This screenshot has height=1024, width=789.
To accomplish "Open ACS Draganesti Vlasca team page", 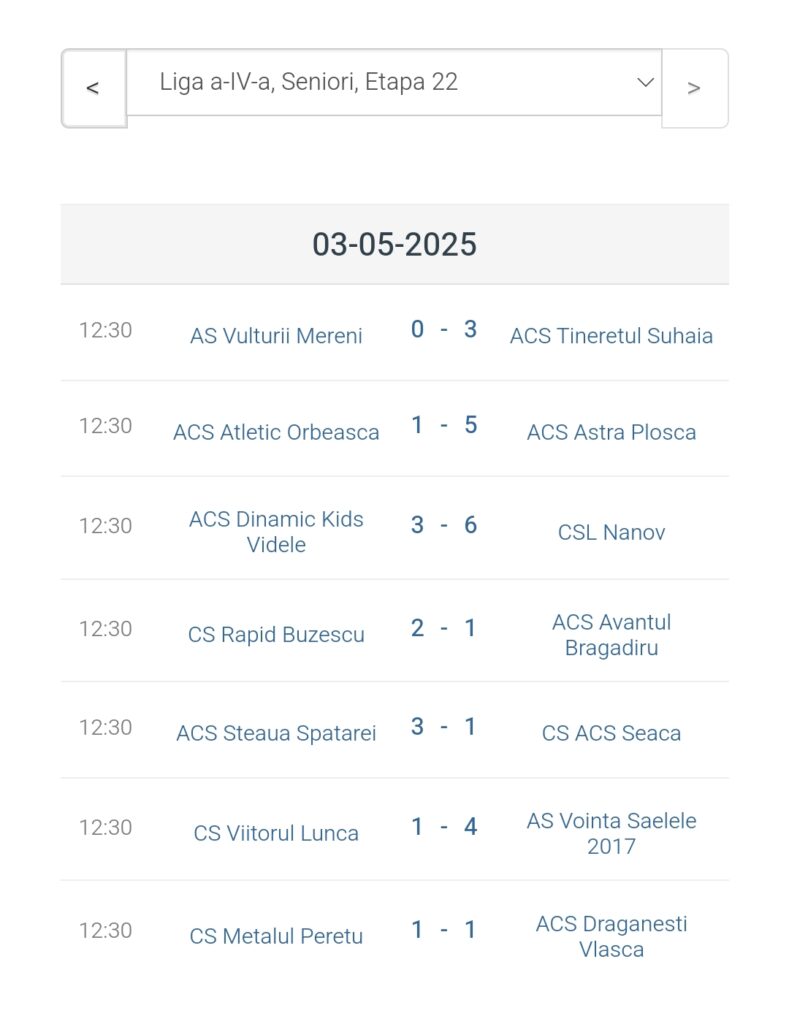I will click(611, 936).
